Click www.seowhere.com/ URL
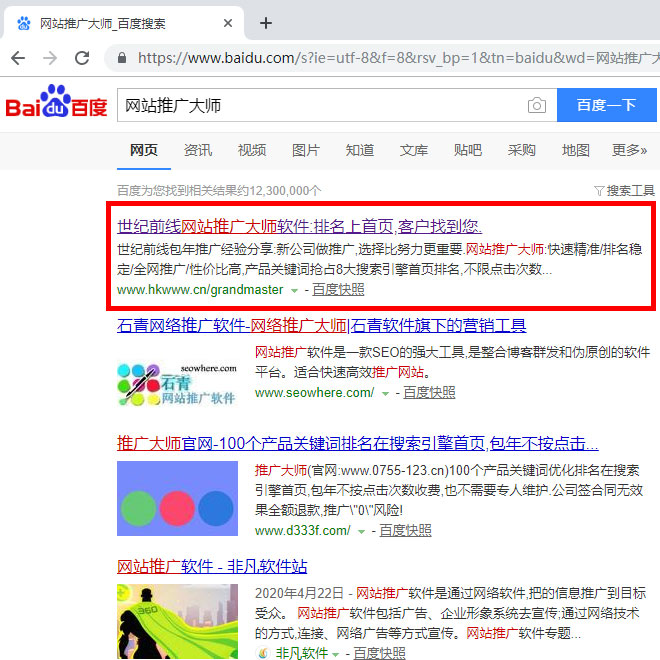Image resolution: width=660 pixels, height=660 pixels. [314, 393]
